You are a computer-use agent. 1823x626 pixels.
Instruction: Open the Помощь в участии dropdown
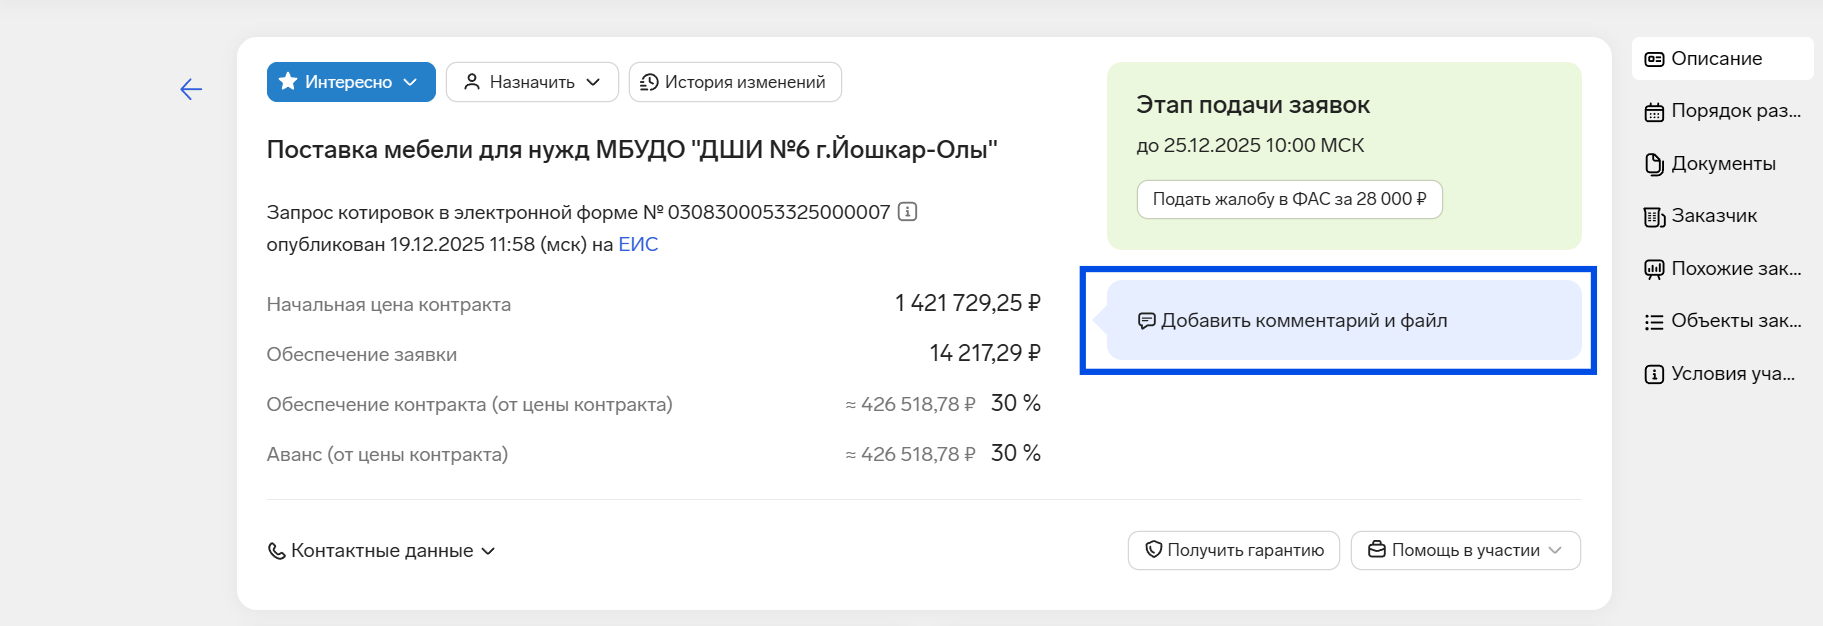[x=1465, y=551]
